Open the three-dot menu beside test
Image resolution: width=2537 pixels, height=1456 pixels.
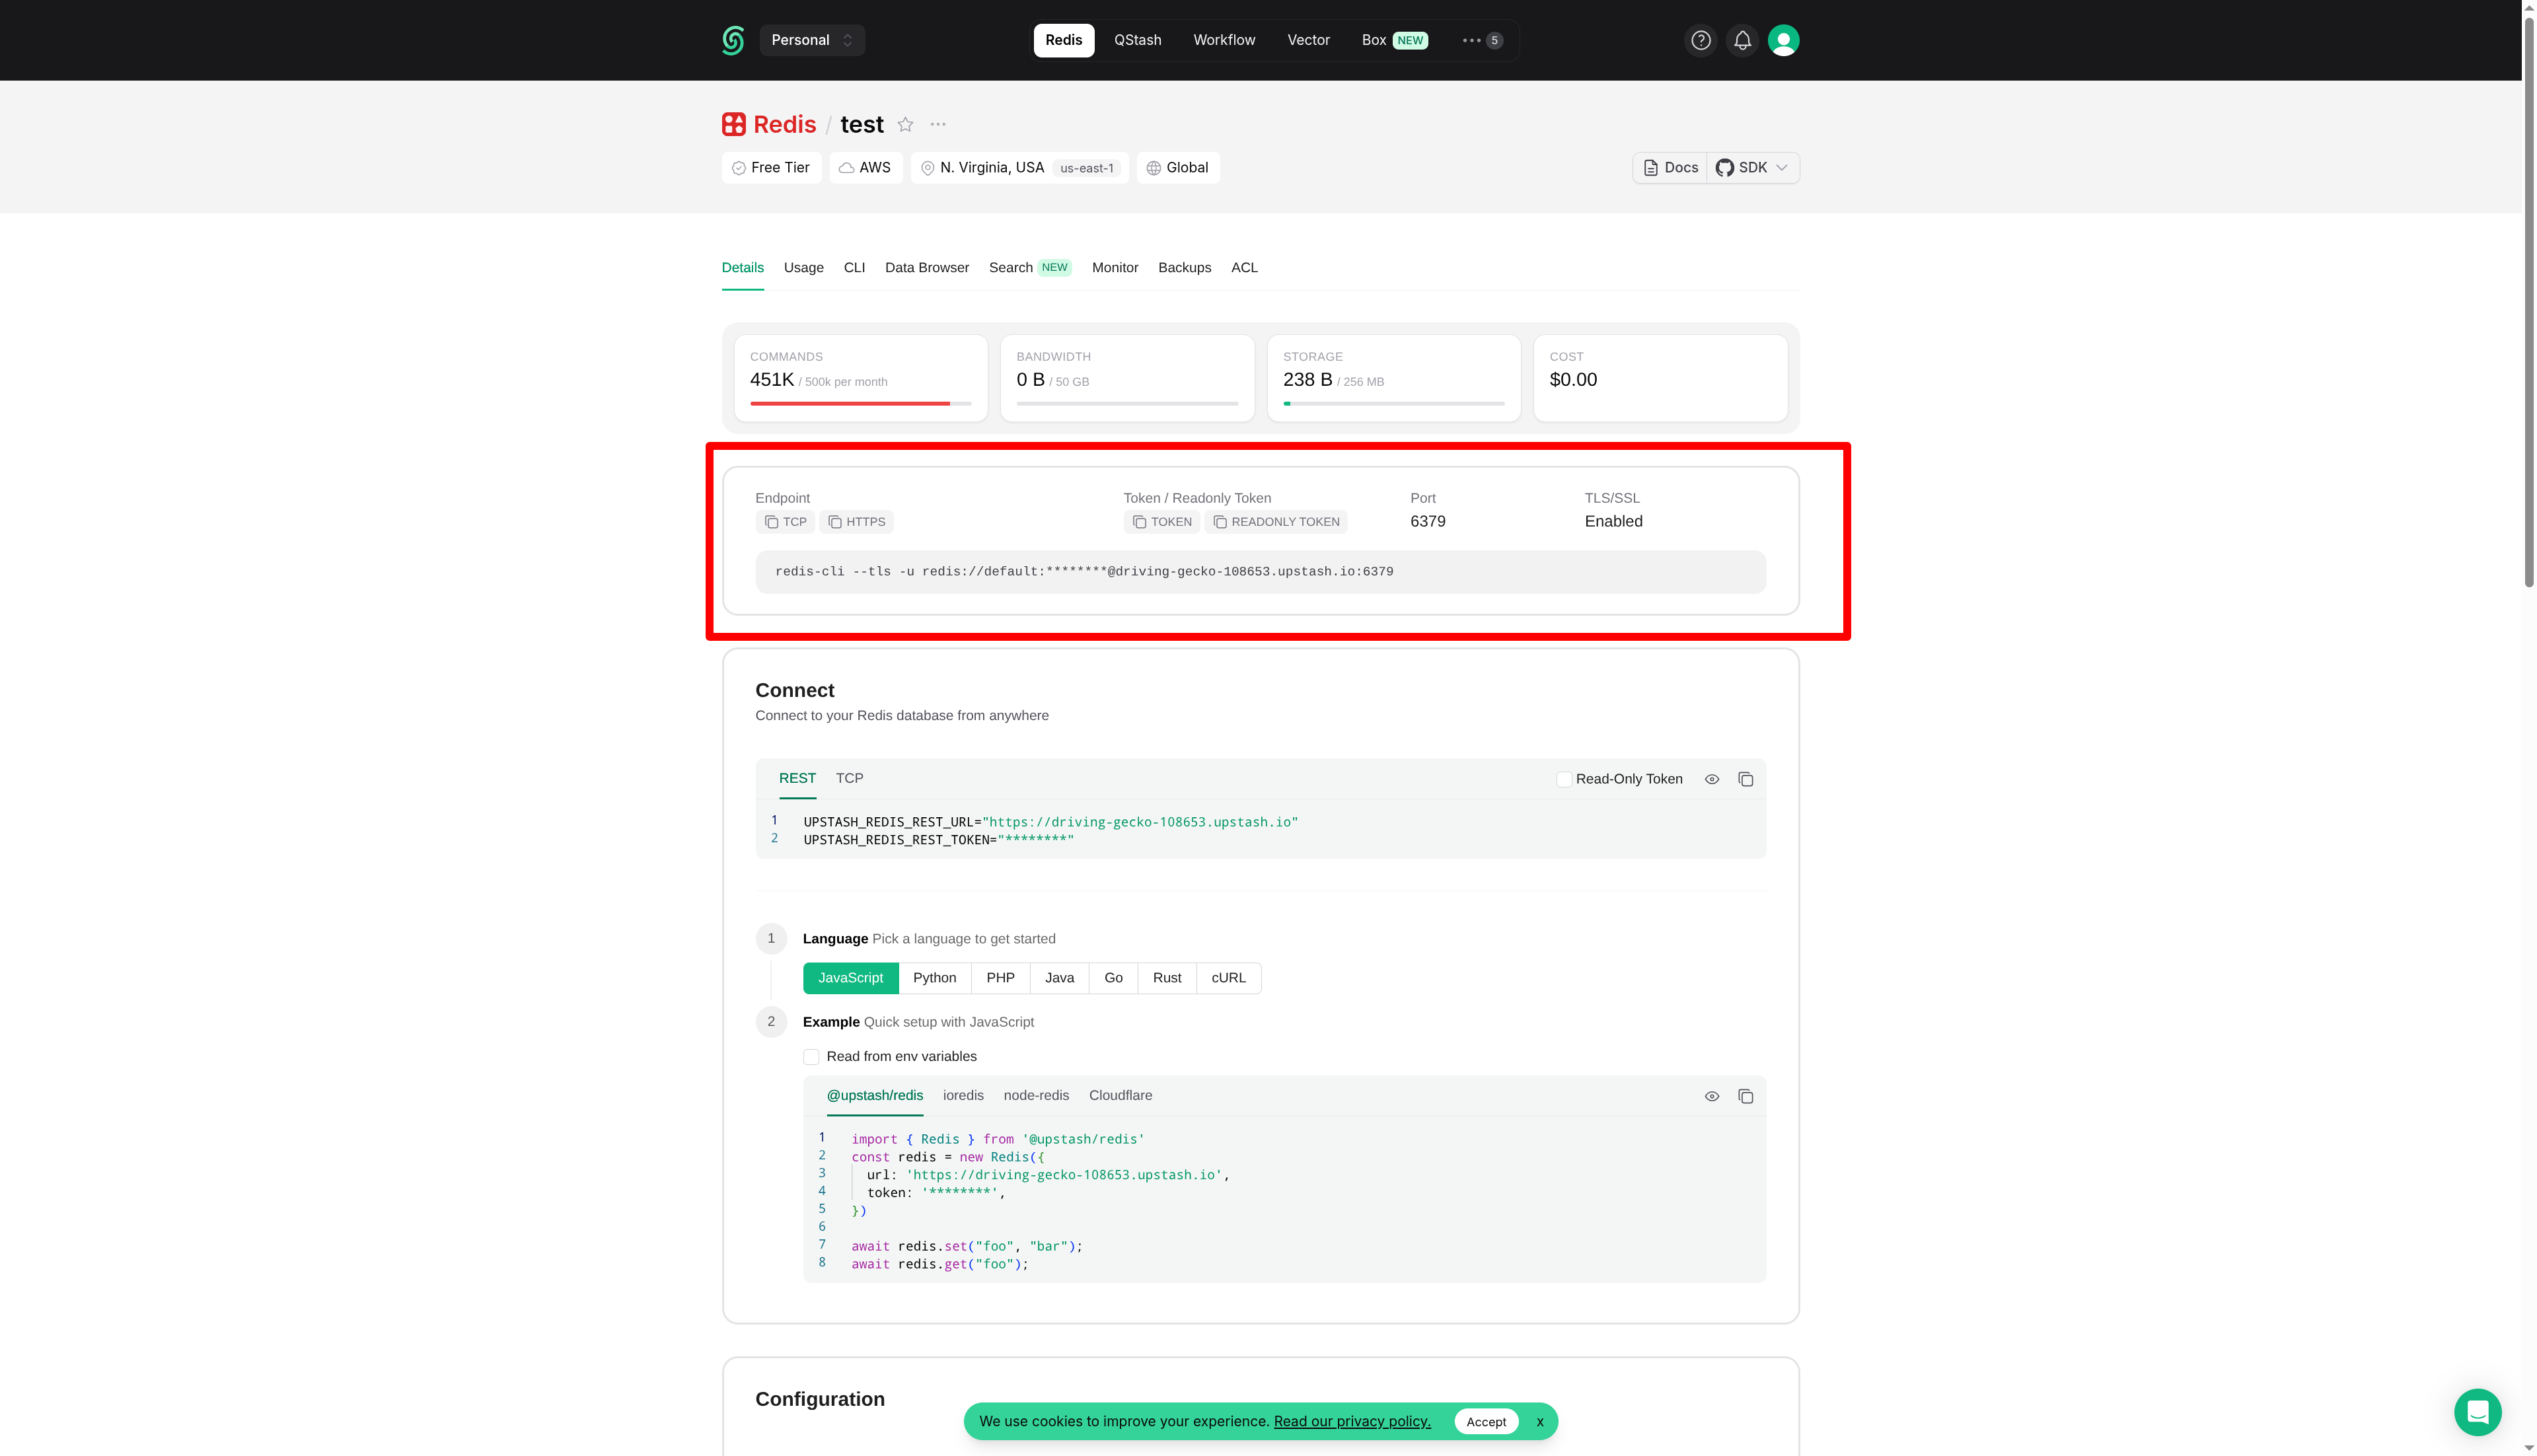[938, 124]
